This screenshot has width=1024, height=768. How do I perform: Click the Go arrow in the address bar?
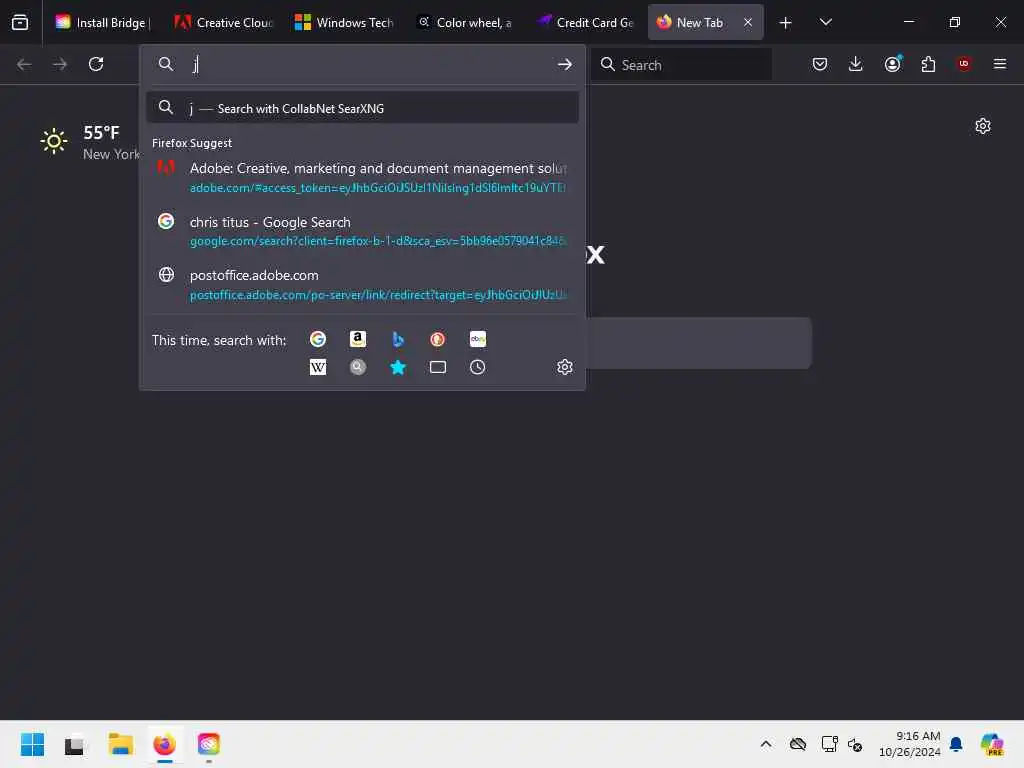(x=565, y=64)
